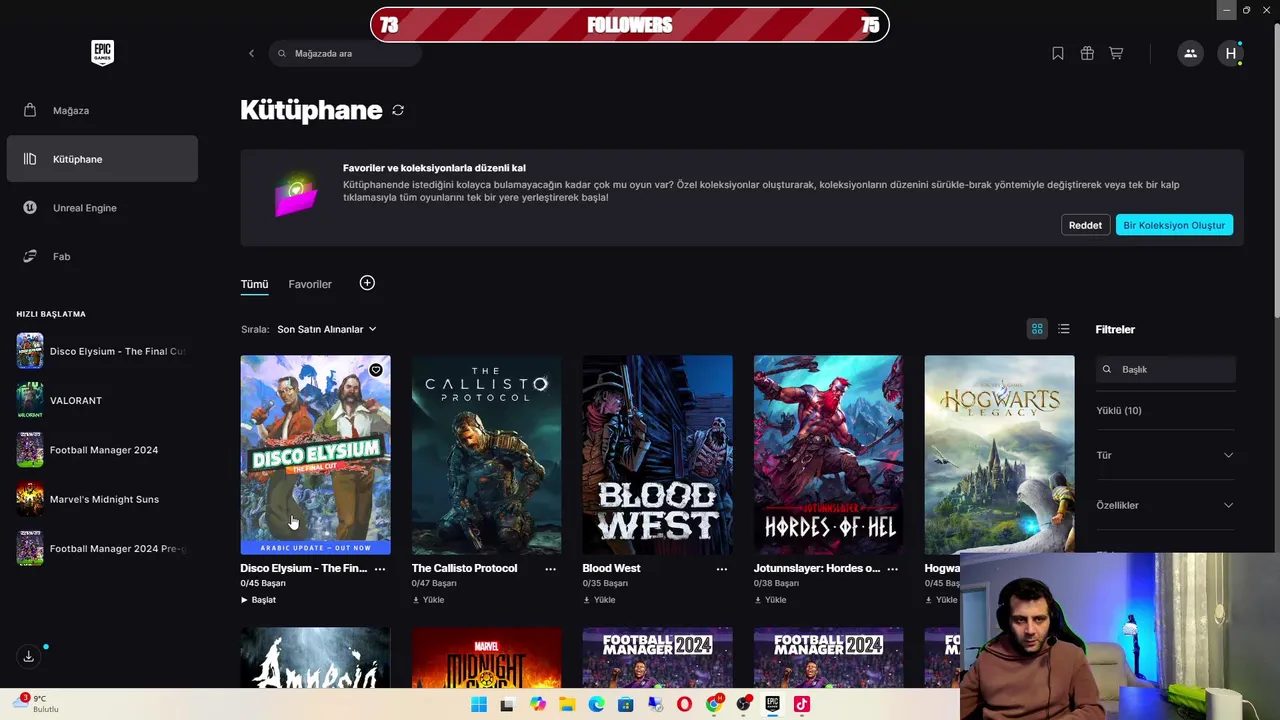
Task: Click the main window vertical scrollbar
Action: (x=1275, y=170)
